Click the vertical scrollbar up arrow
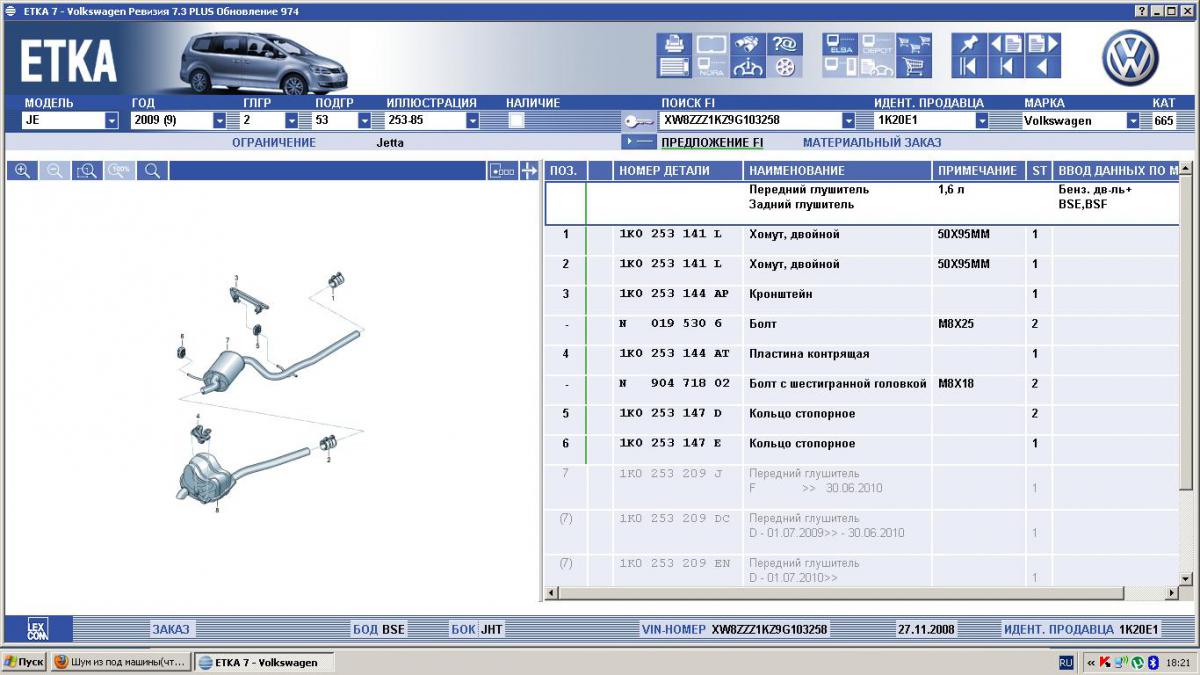This screenshot has height=675, width=1200. (x=1186, y=169)
